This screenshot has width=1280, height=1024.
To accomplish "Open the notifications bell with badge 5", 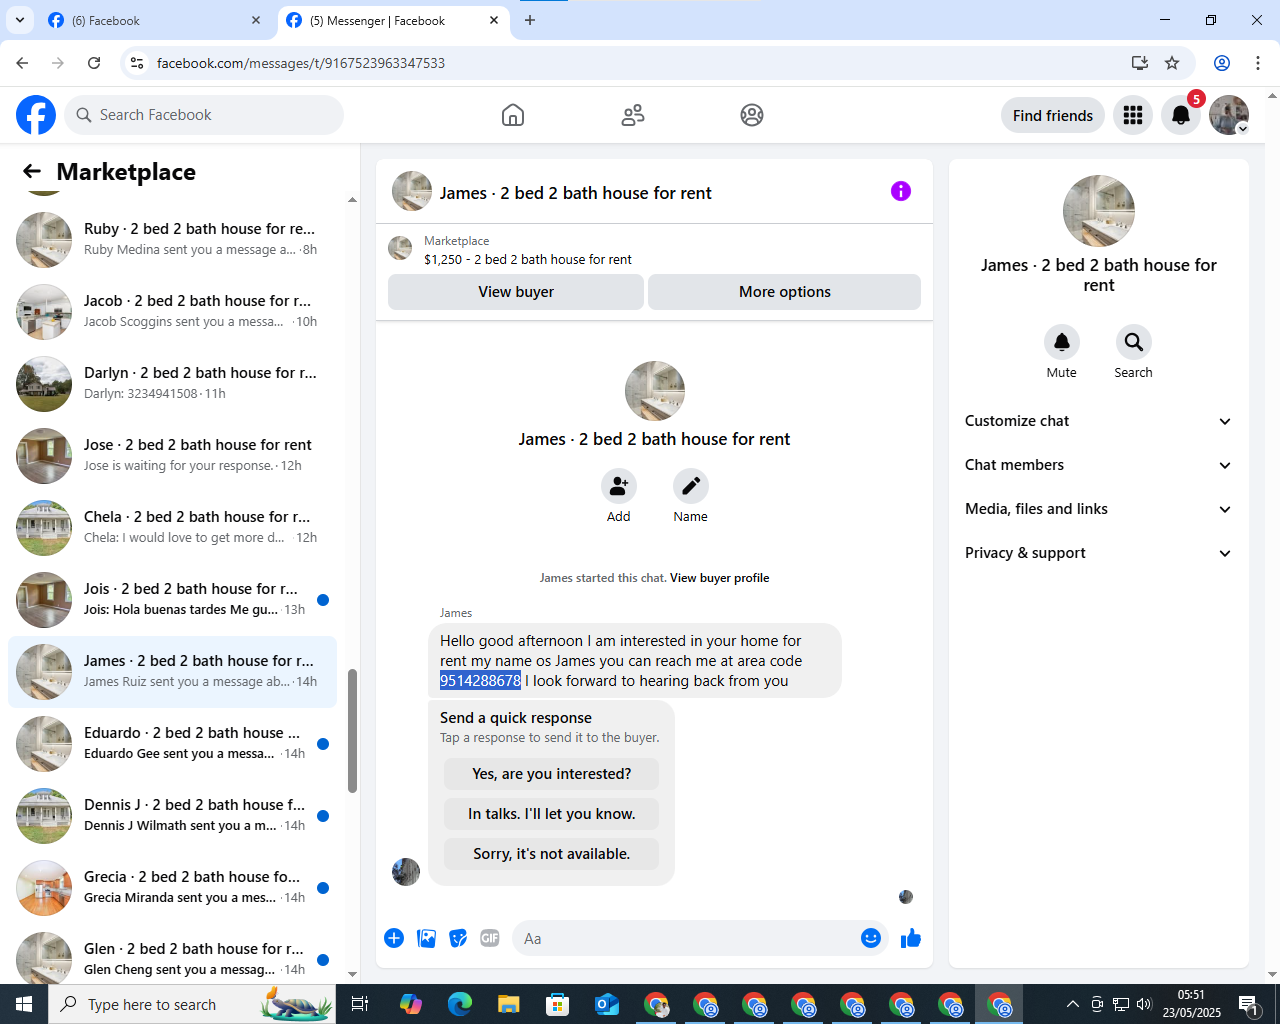I will 1181,115.
